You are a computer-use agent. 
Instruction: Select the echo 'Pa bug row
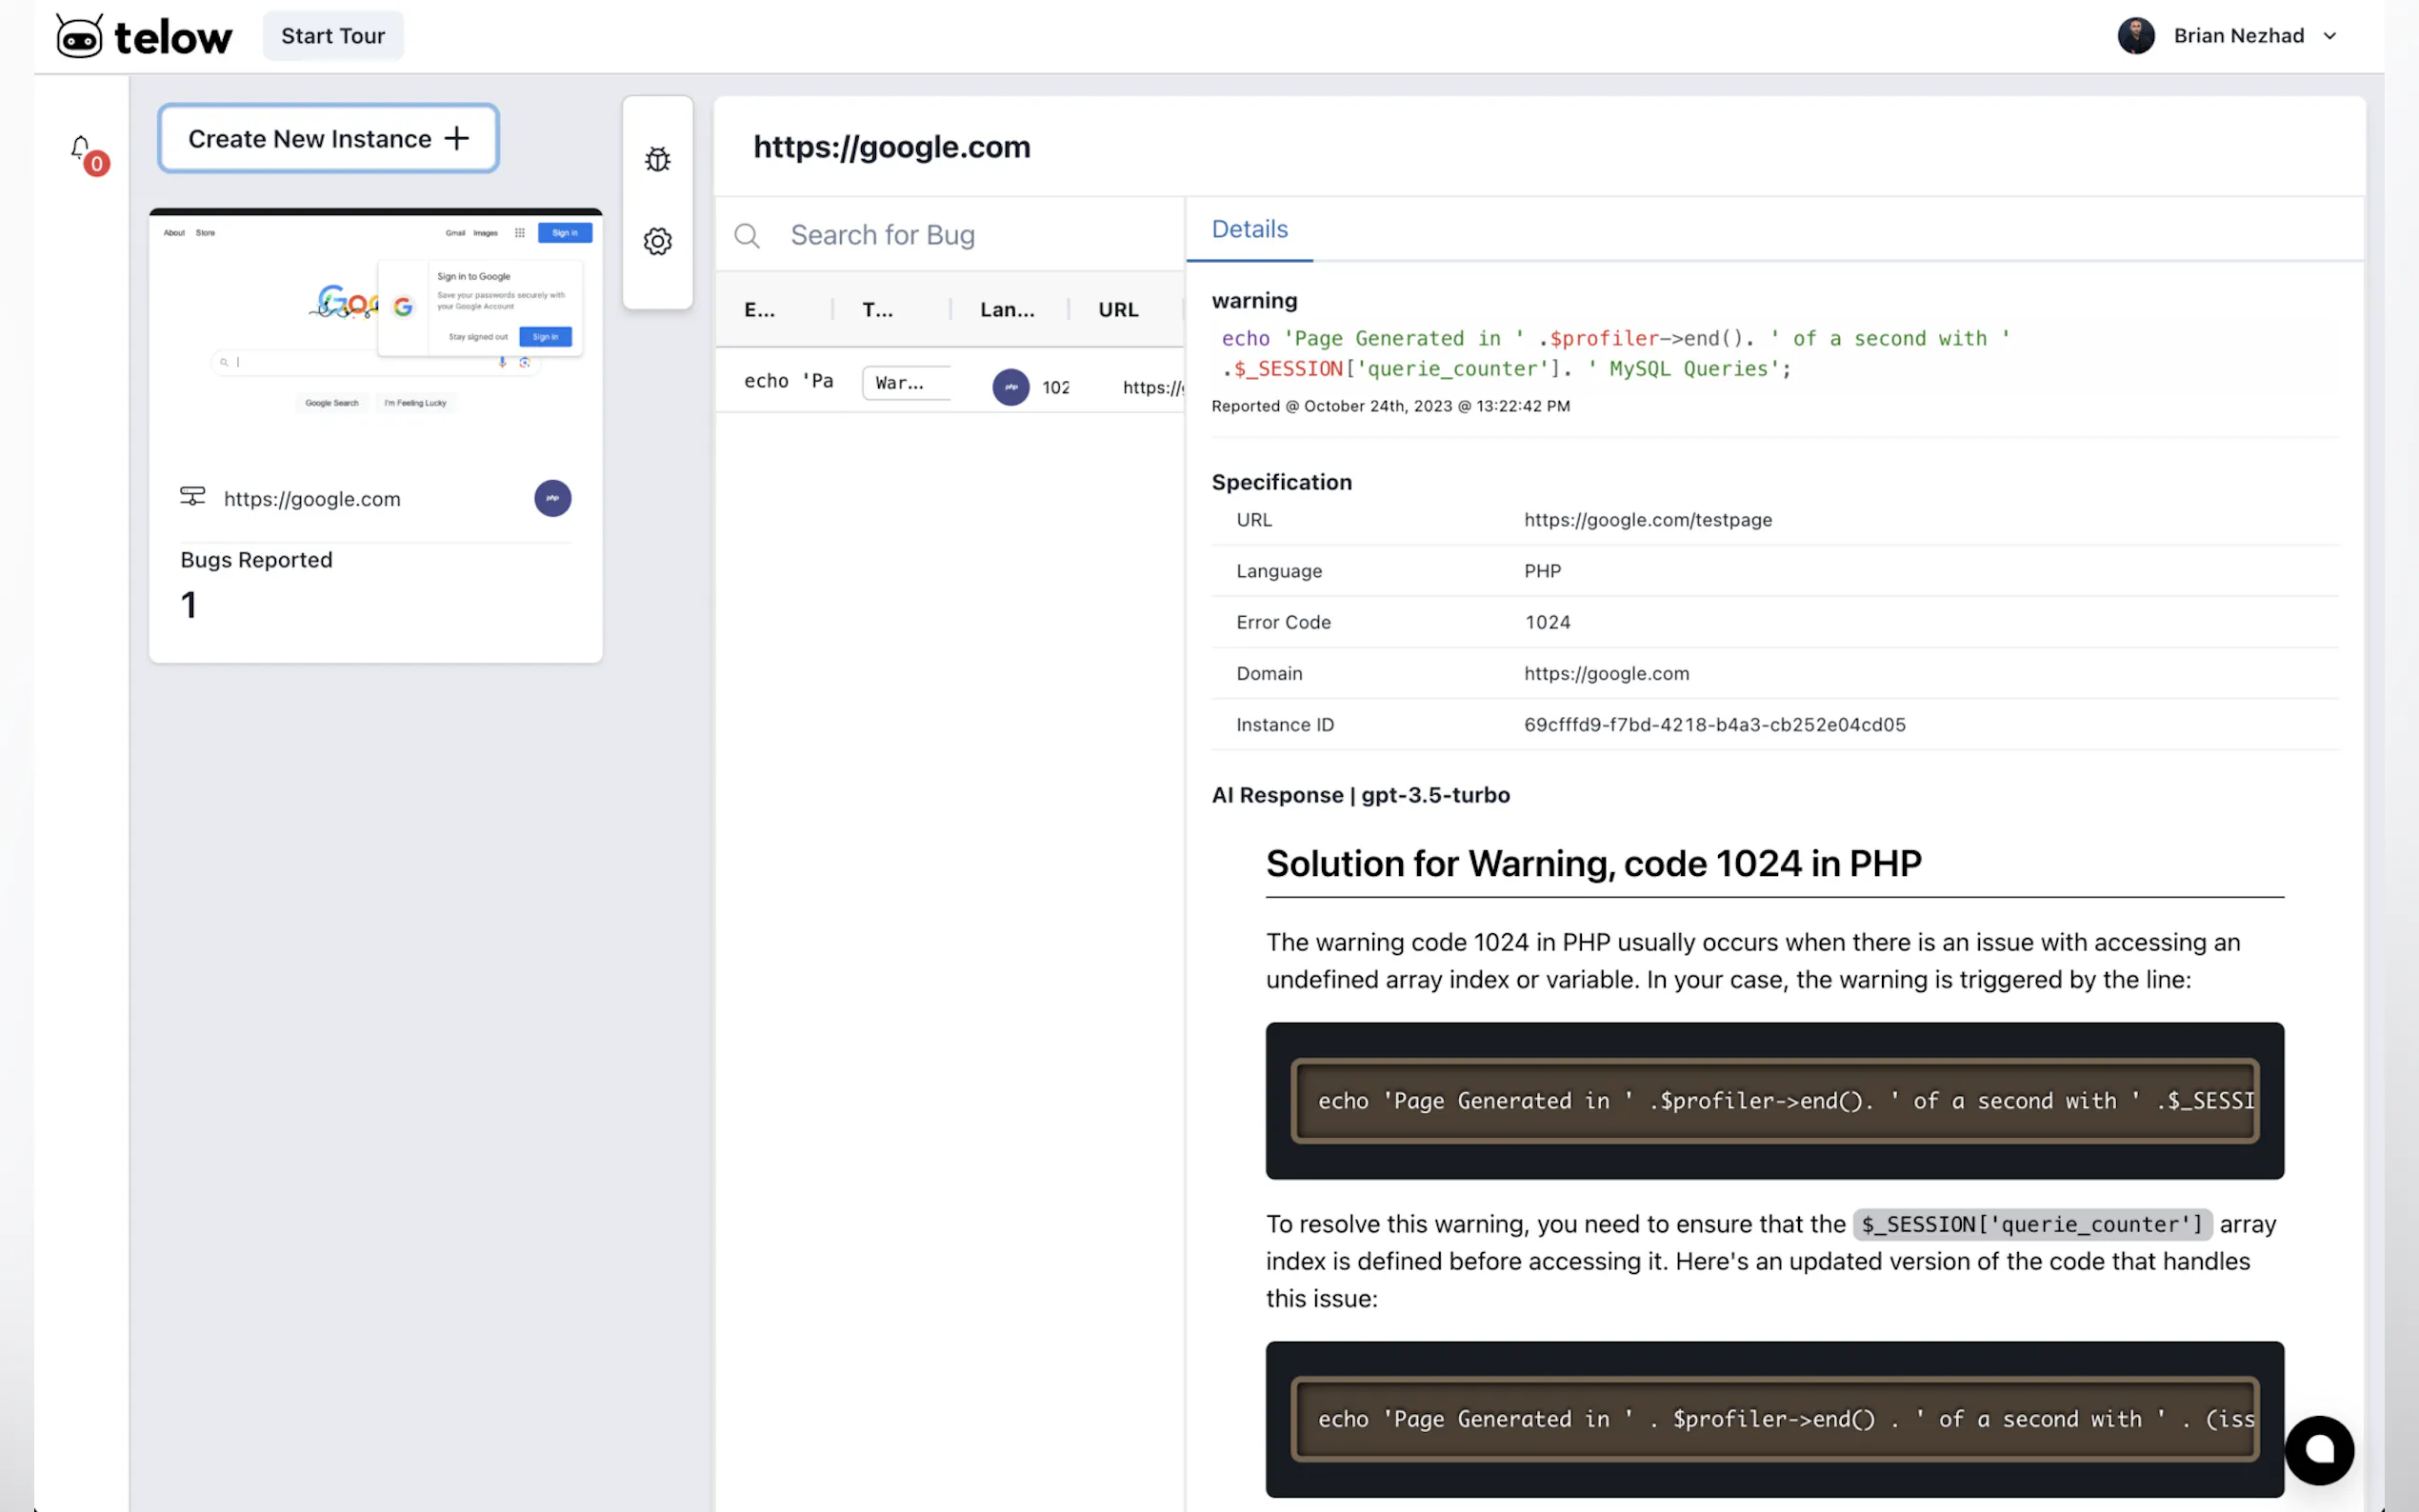pos(789,381)
